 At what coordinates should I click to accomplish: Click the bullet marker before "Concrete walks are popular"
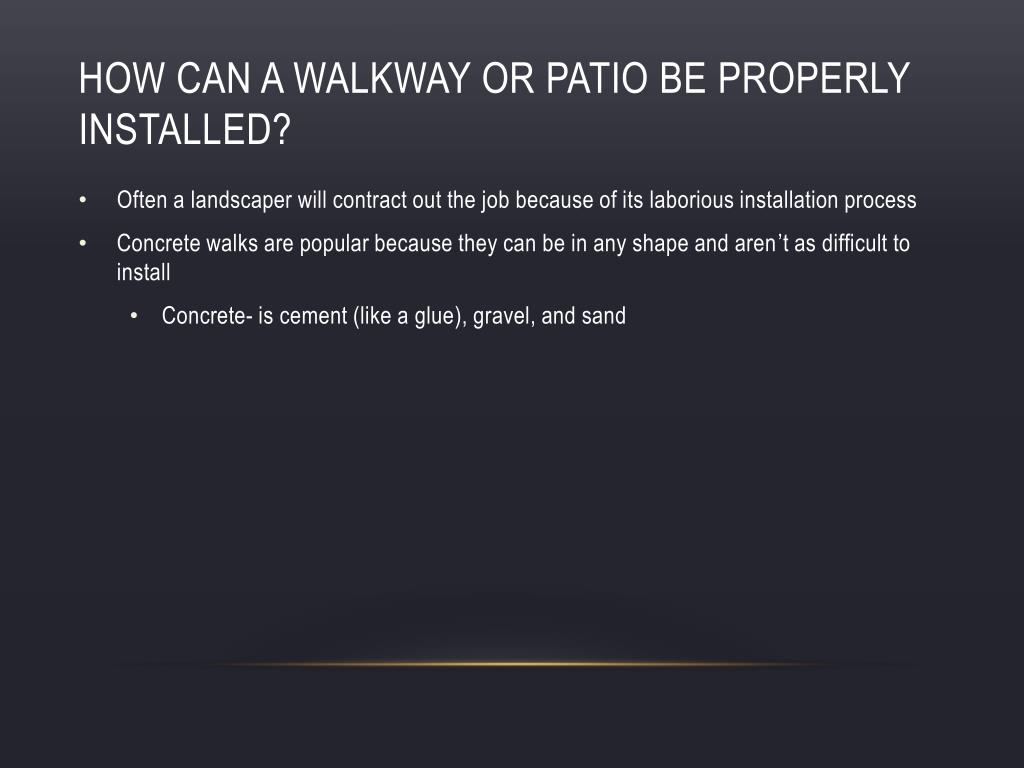83,244
